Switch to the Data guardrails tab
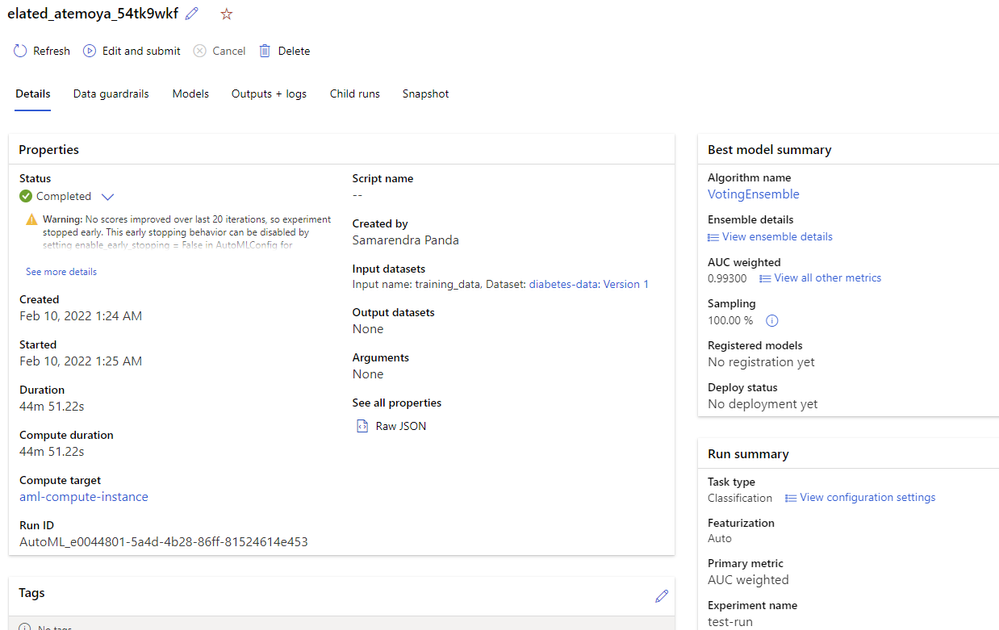Screen dimensions: 999x630 coord(111,94)
